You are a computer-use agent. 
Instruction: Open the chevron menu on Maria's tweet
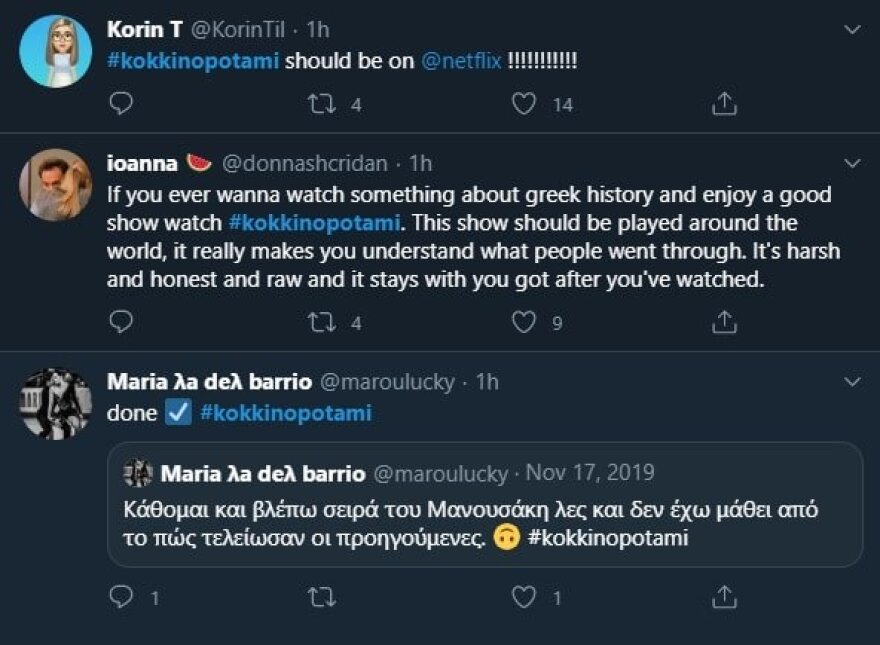(x=852, y=382)
